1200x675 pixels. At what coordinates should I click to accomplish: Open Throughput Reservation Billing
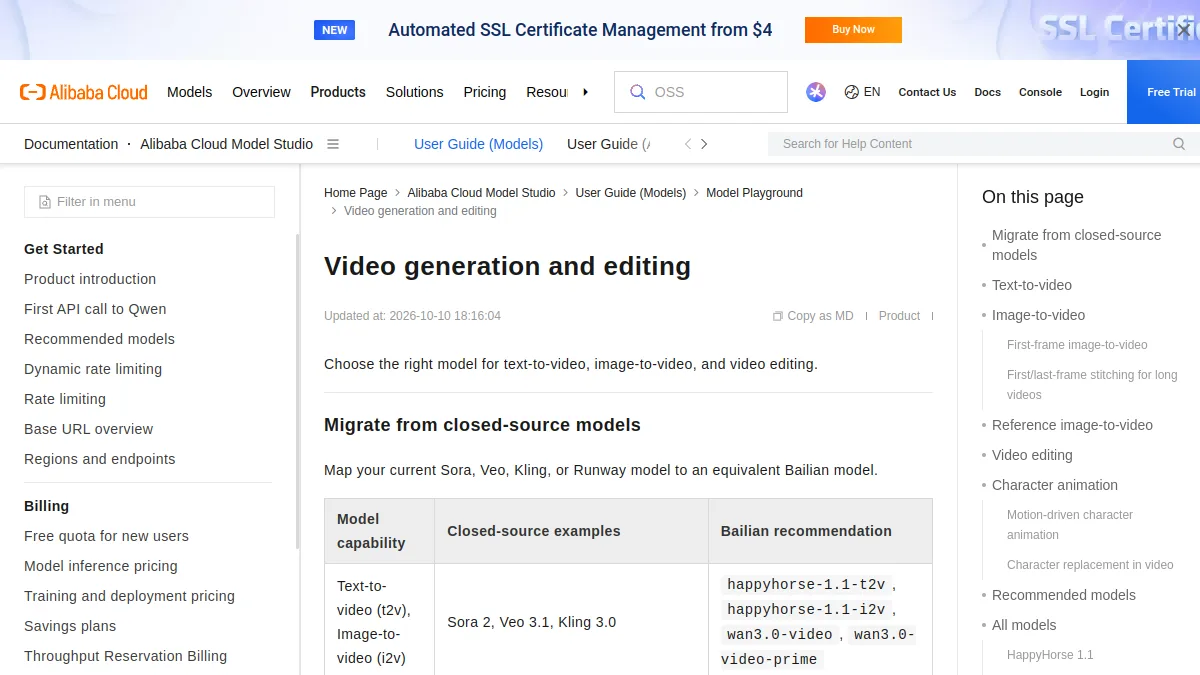point(126,656)
